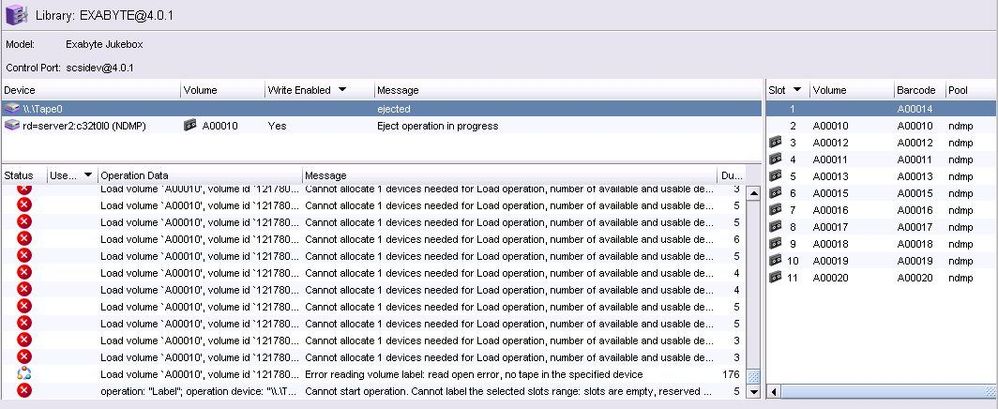Sort slots by Pool column header
The width and height of the screenshot is (998, 409).
click(x=971, y=90)
